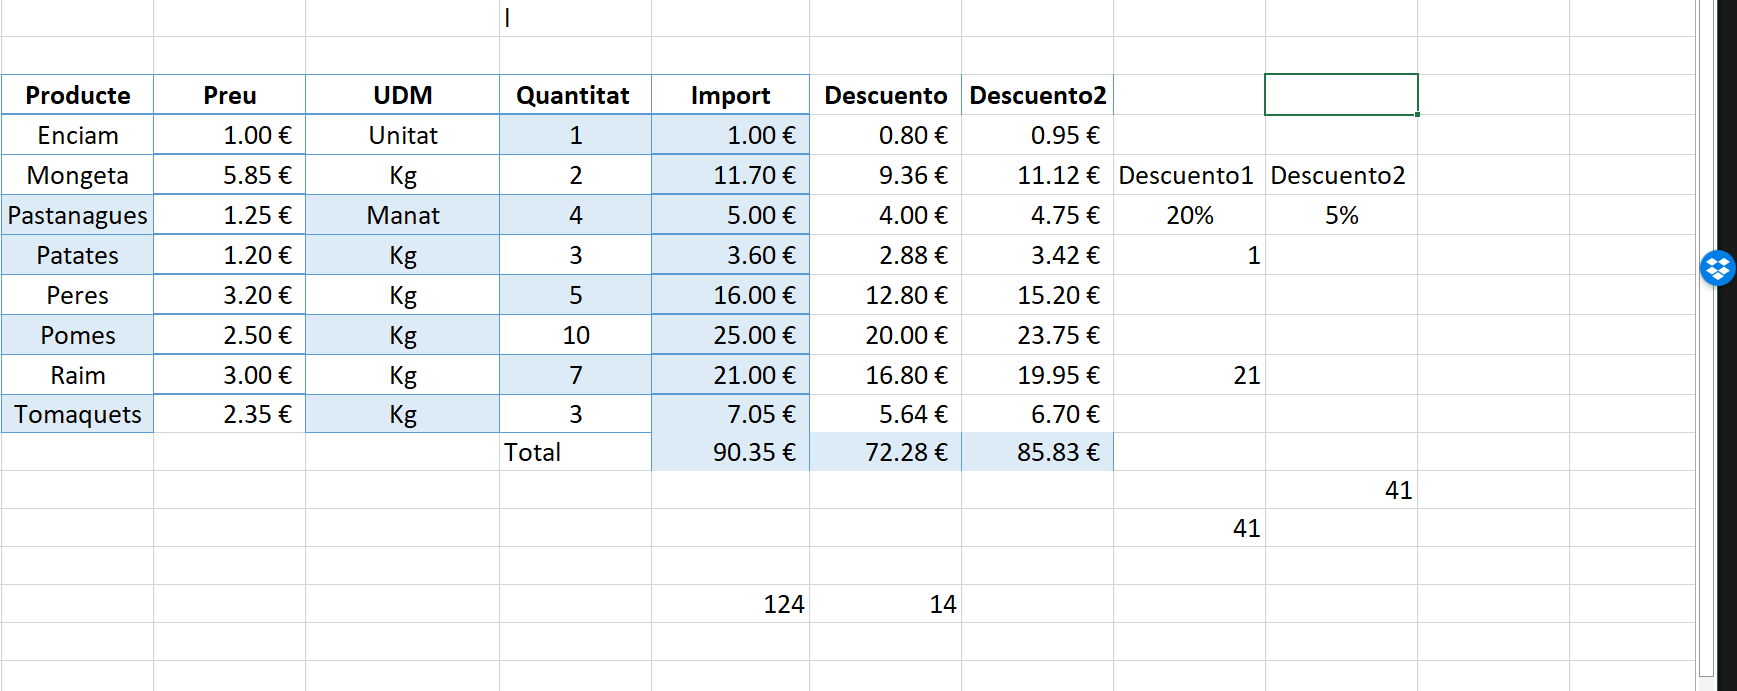
Task: Click the UDM header cell
Action: click(402, 95)
